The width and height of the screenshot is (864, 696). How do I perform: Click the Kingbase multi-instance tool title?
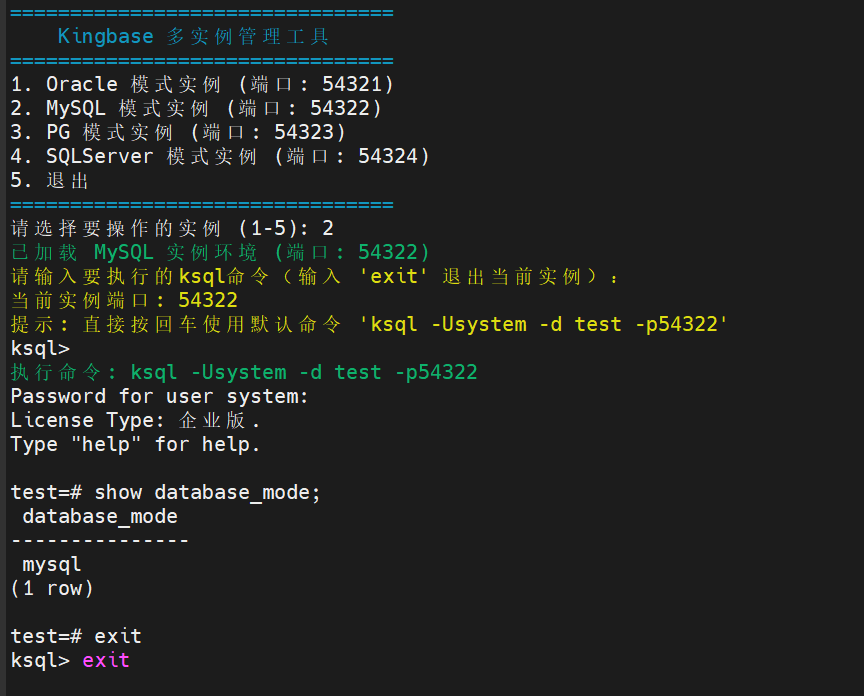(x=193, y=37)
